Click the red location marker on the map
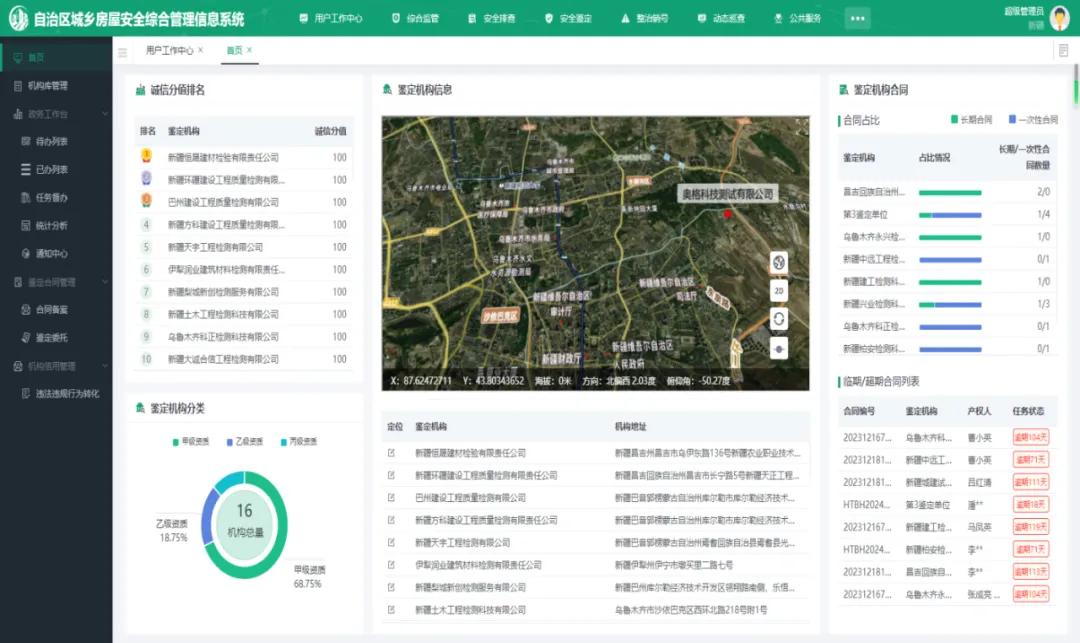 (x=728, y=214)
